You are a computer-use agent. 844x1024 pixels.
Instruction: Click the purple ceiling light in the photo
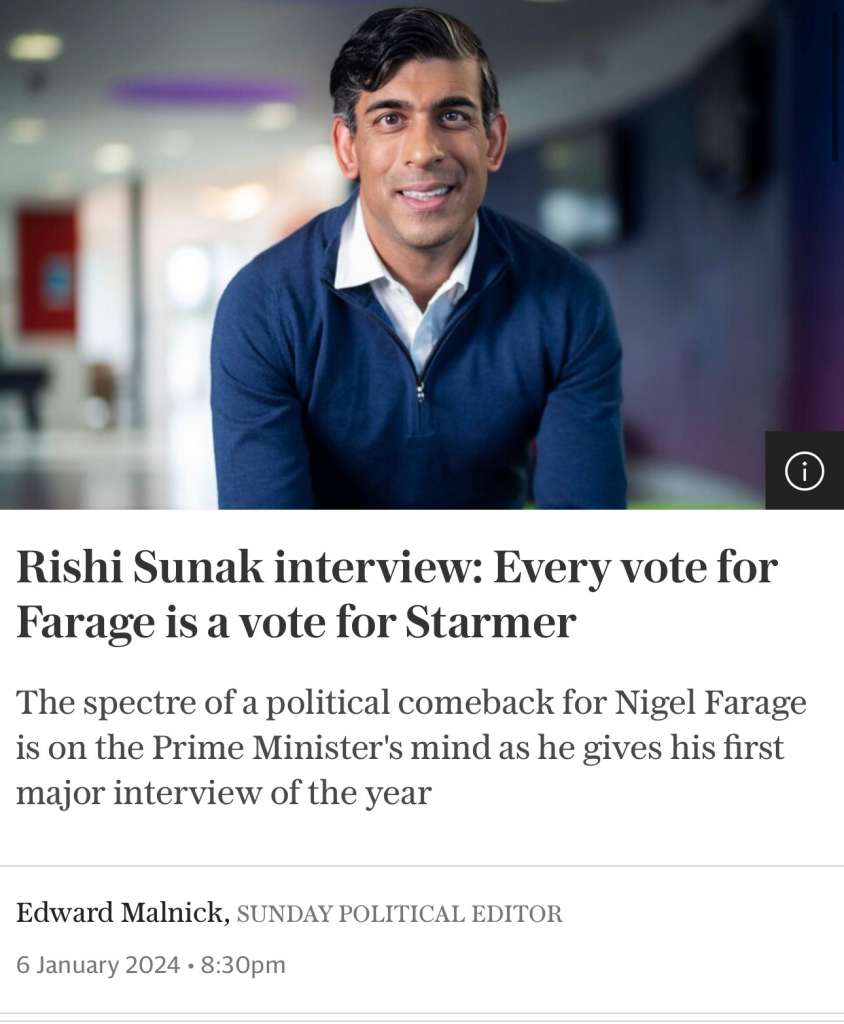(x=205, y=92)
